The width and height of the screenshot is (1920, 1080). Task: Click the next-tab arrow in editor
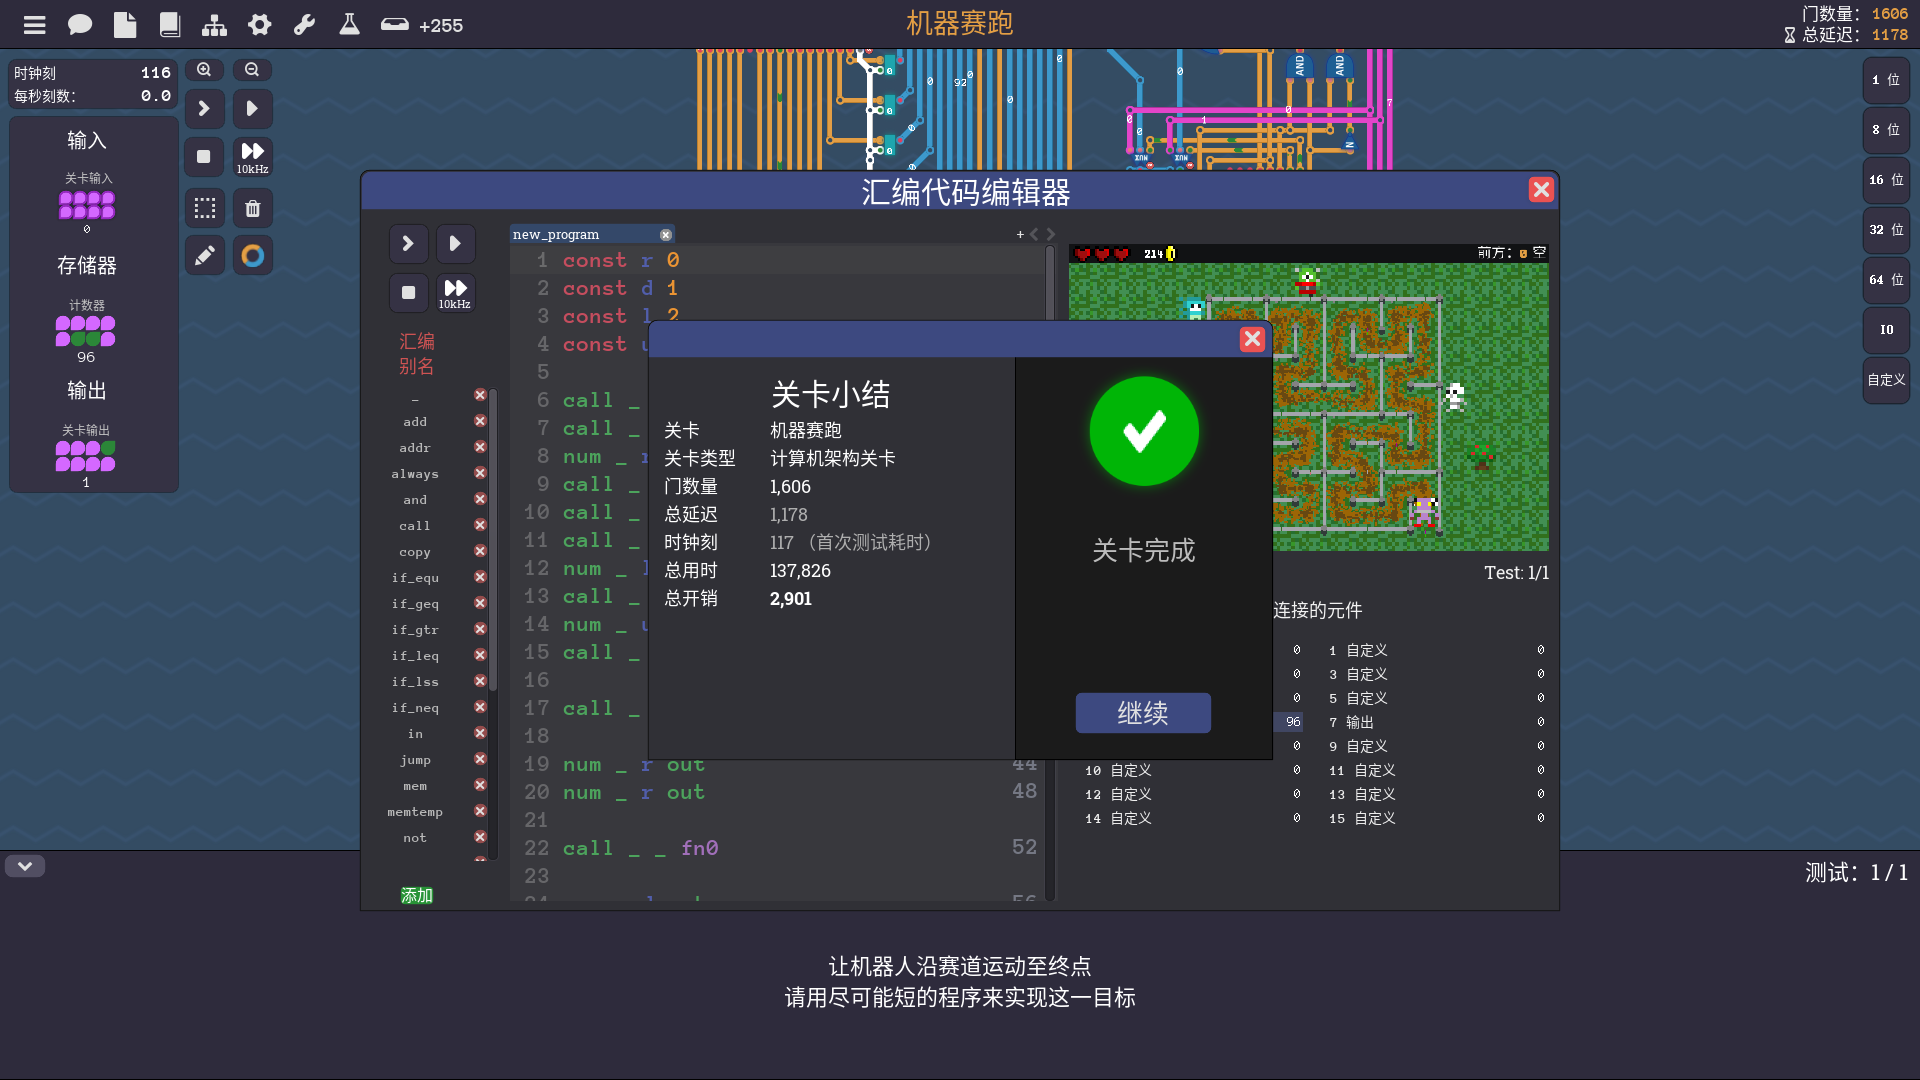click(1051, 234)
